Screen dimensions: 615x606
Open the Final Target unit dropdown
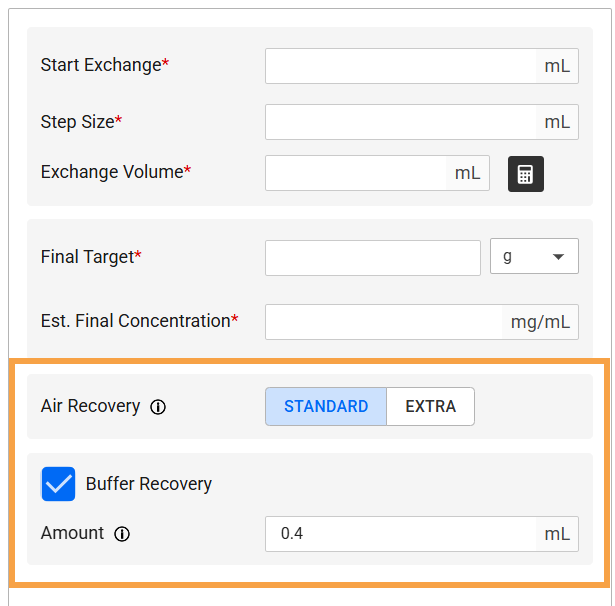pos(534,256)
